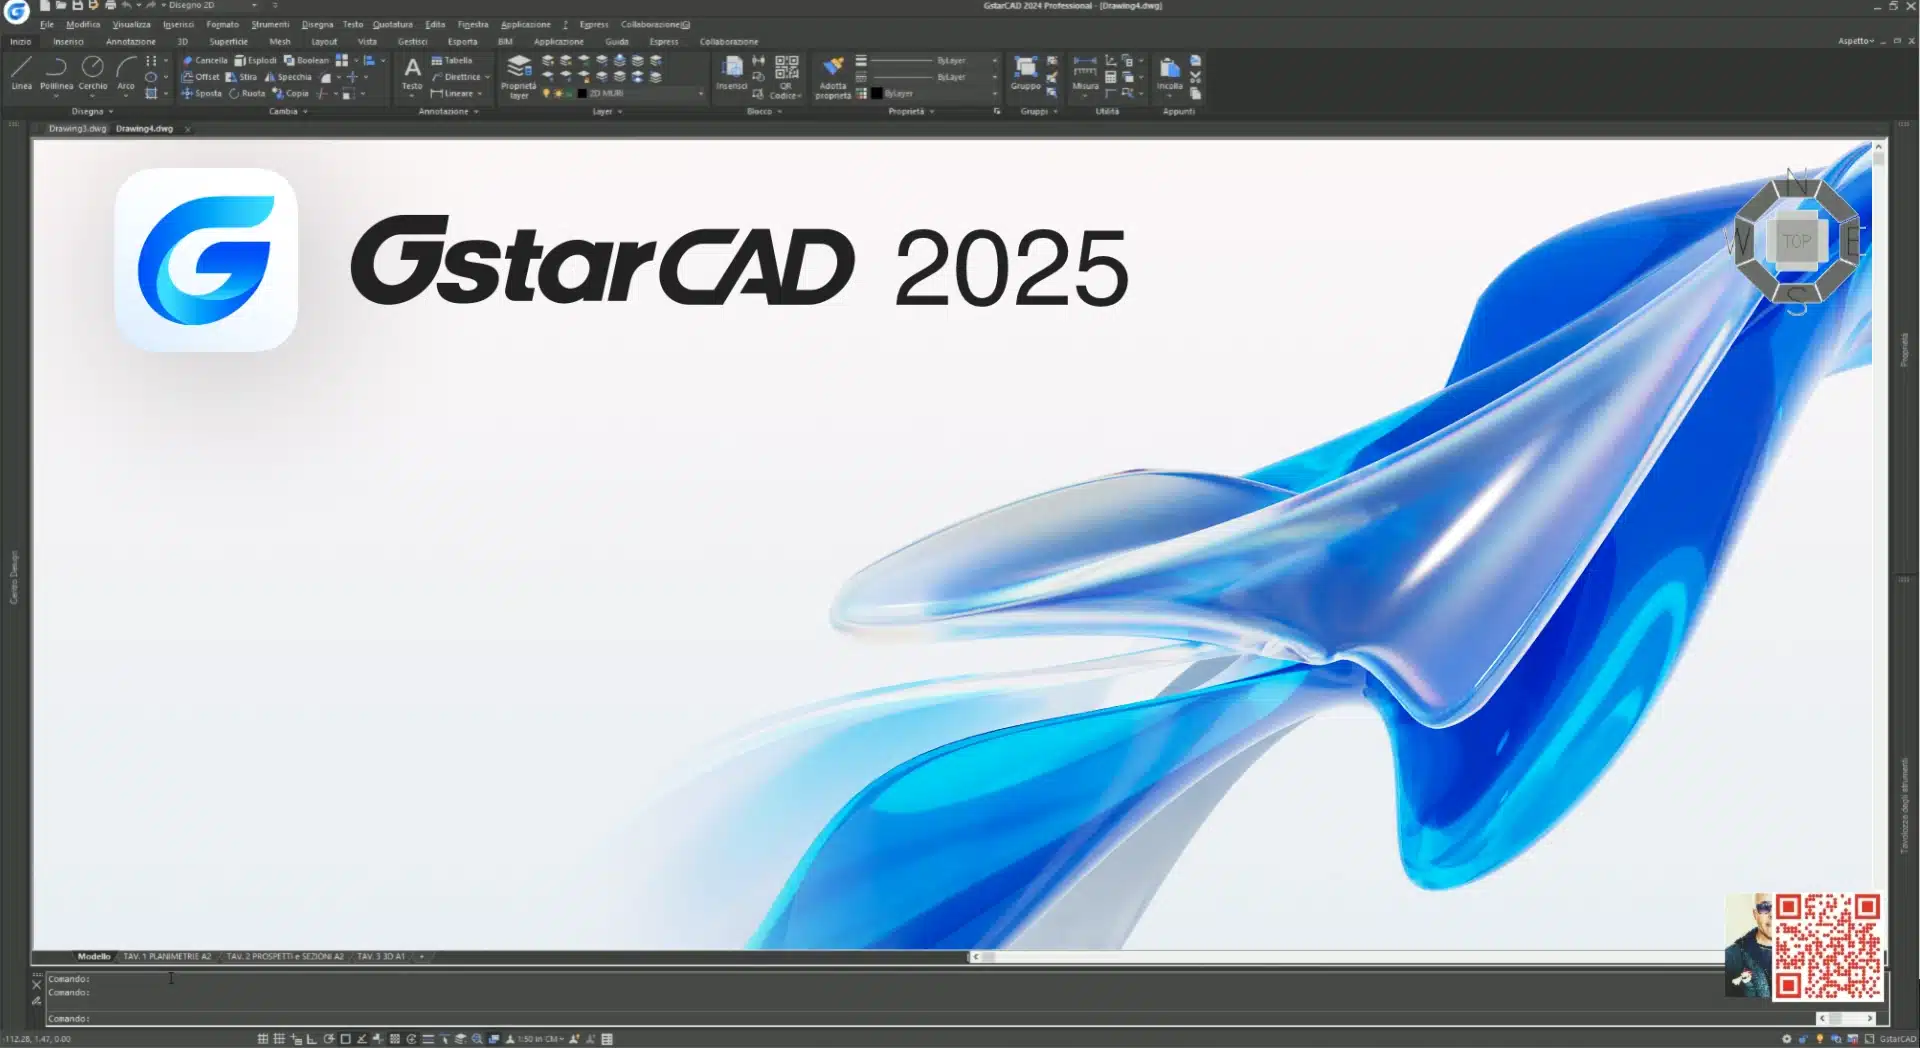The image size is (1920, 1048).
Task: Open Proprietà layer manager
Action: click(x=519, y=77)
